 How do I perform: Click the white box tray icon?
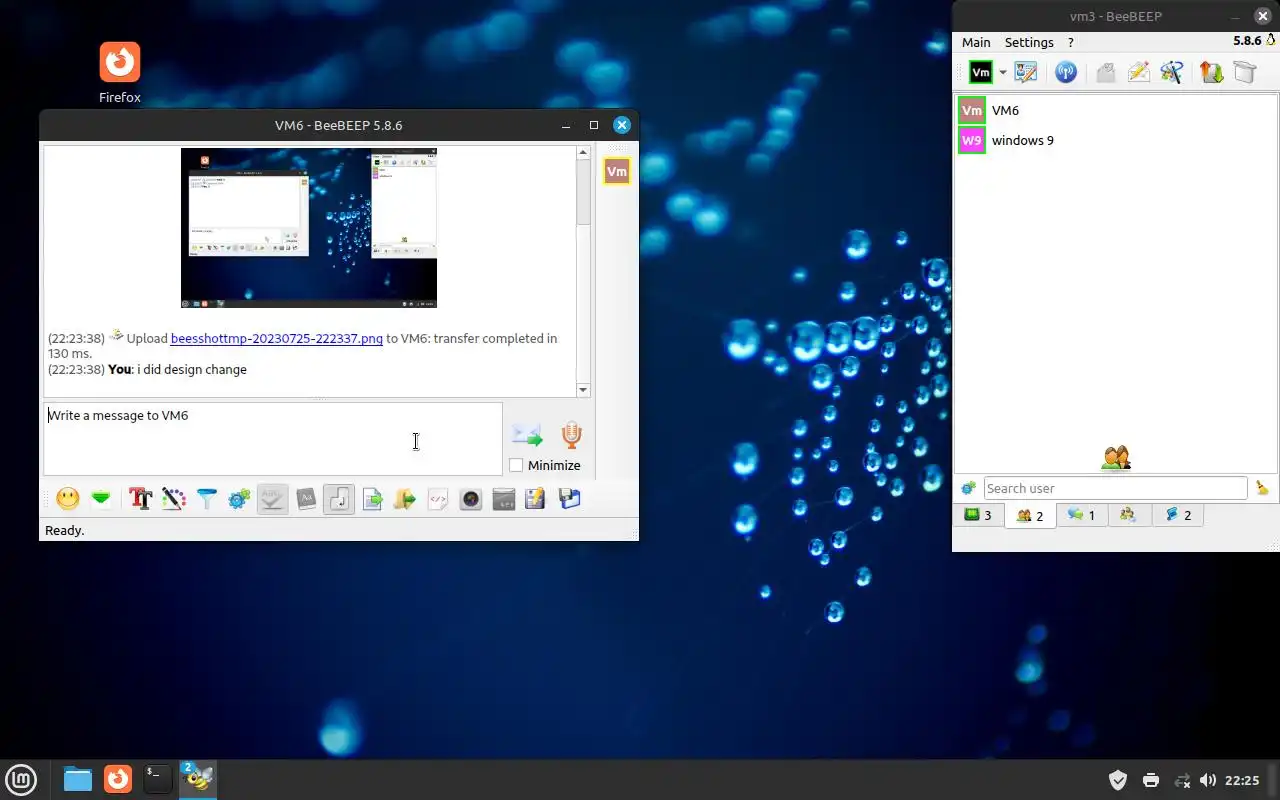click(x=1244, y=72)
